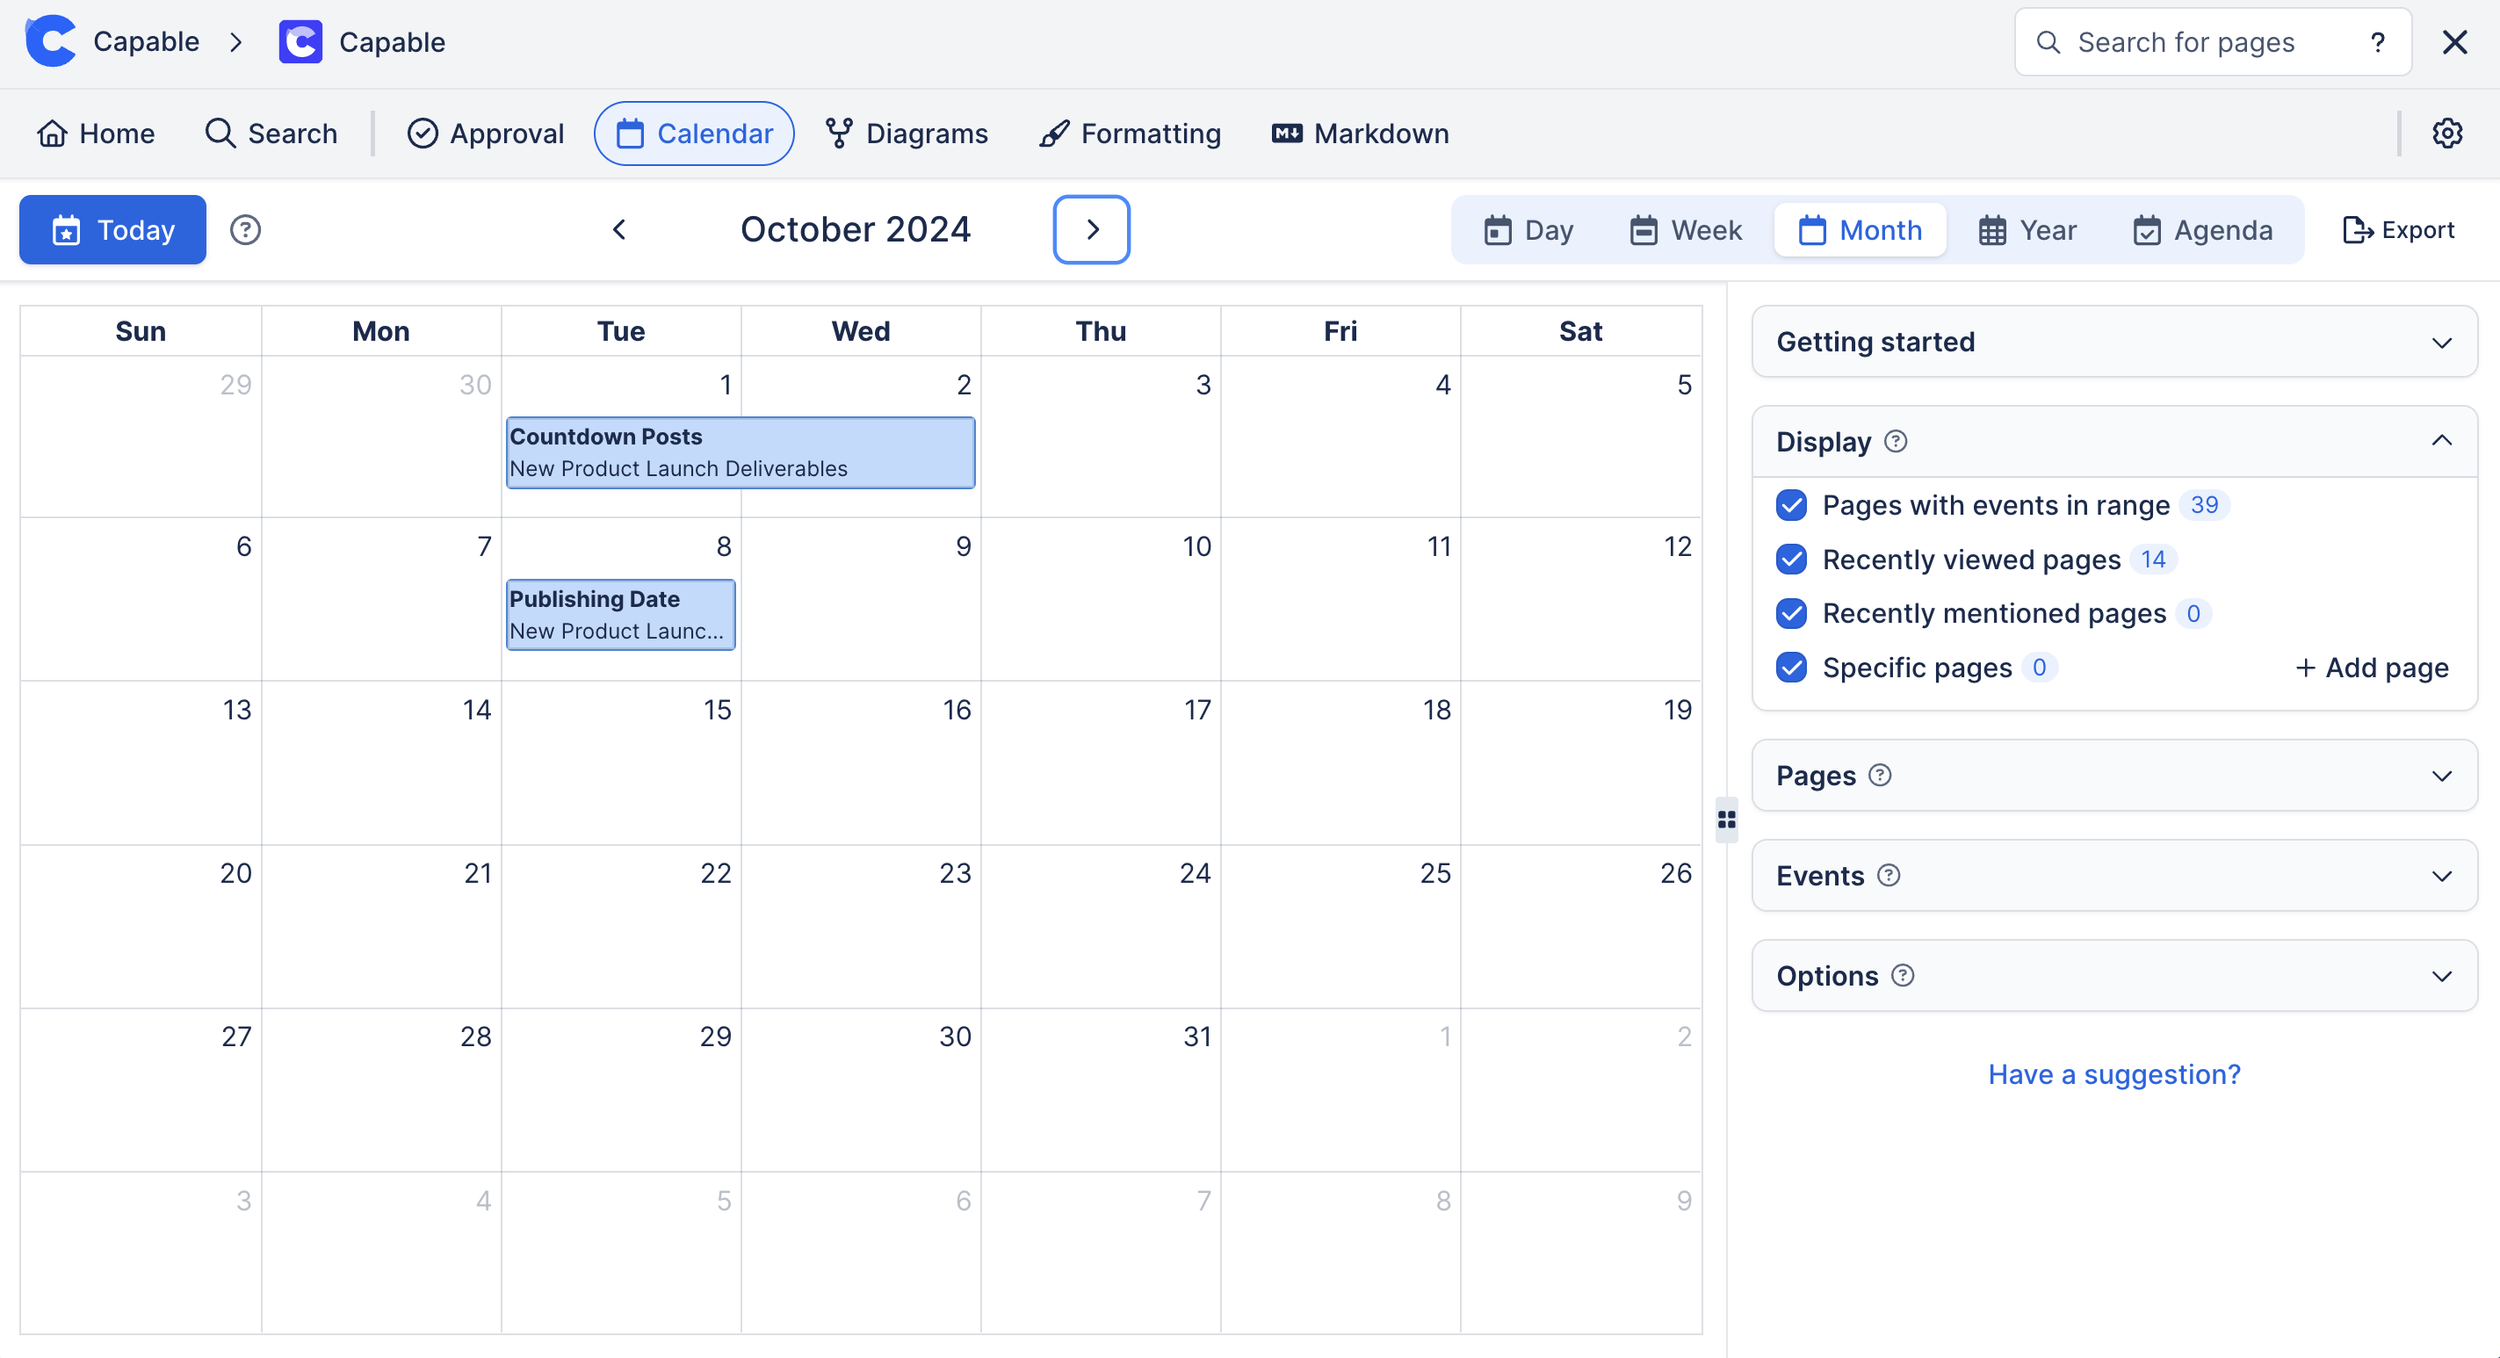This screenshot has height=1358, width=2500.
Task: Open the Diagrams tab
Action: click(906, 133)
